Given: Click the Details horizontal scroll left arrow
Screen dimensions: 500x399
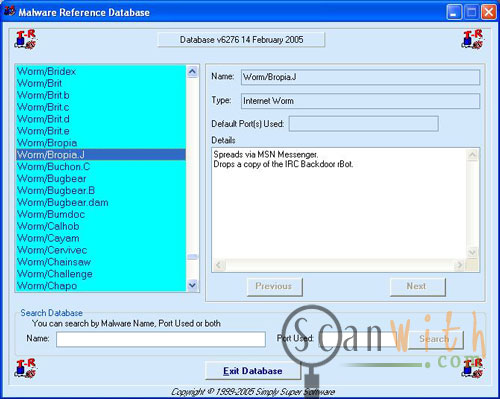Looking at the screenshot, I should (x=219, y=265).
